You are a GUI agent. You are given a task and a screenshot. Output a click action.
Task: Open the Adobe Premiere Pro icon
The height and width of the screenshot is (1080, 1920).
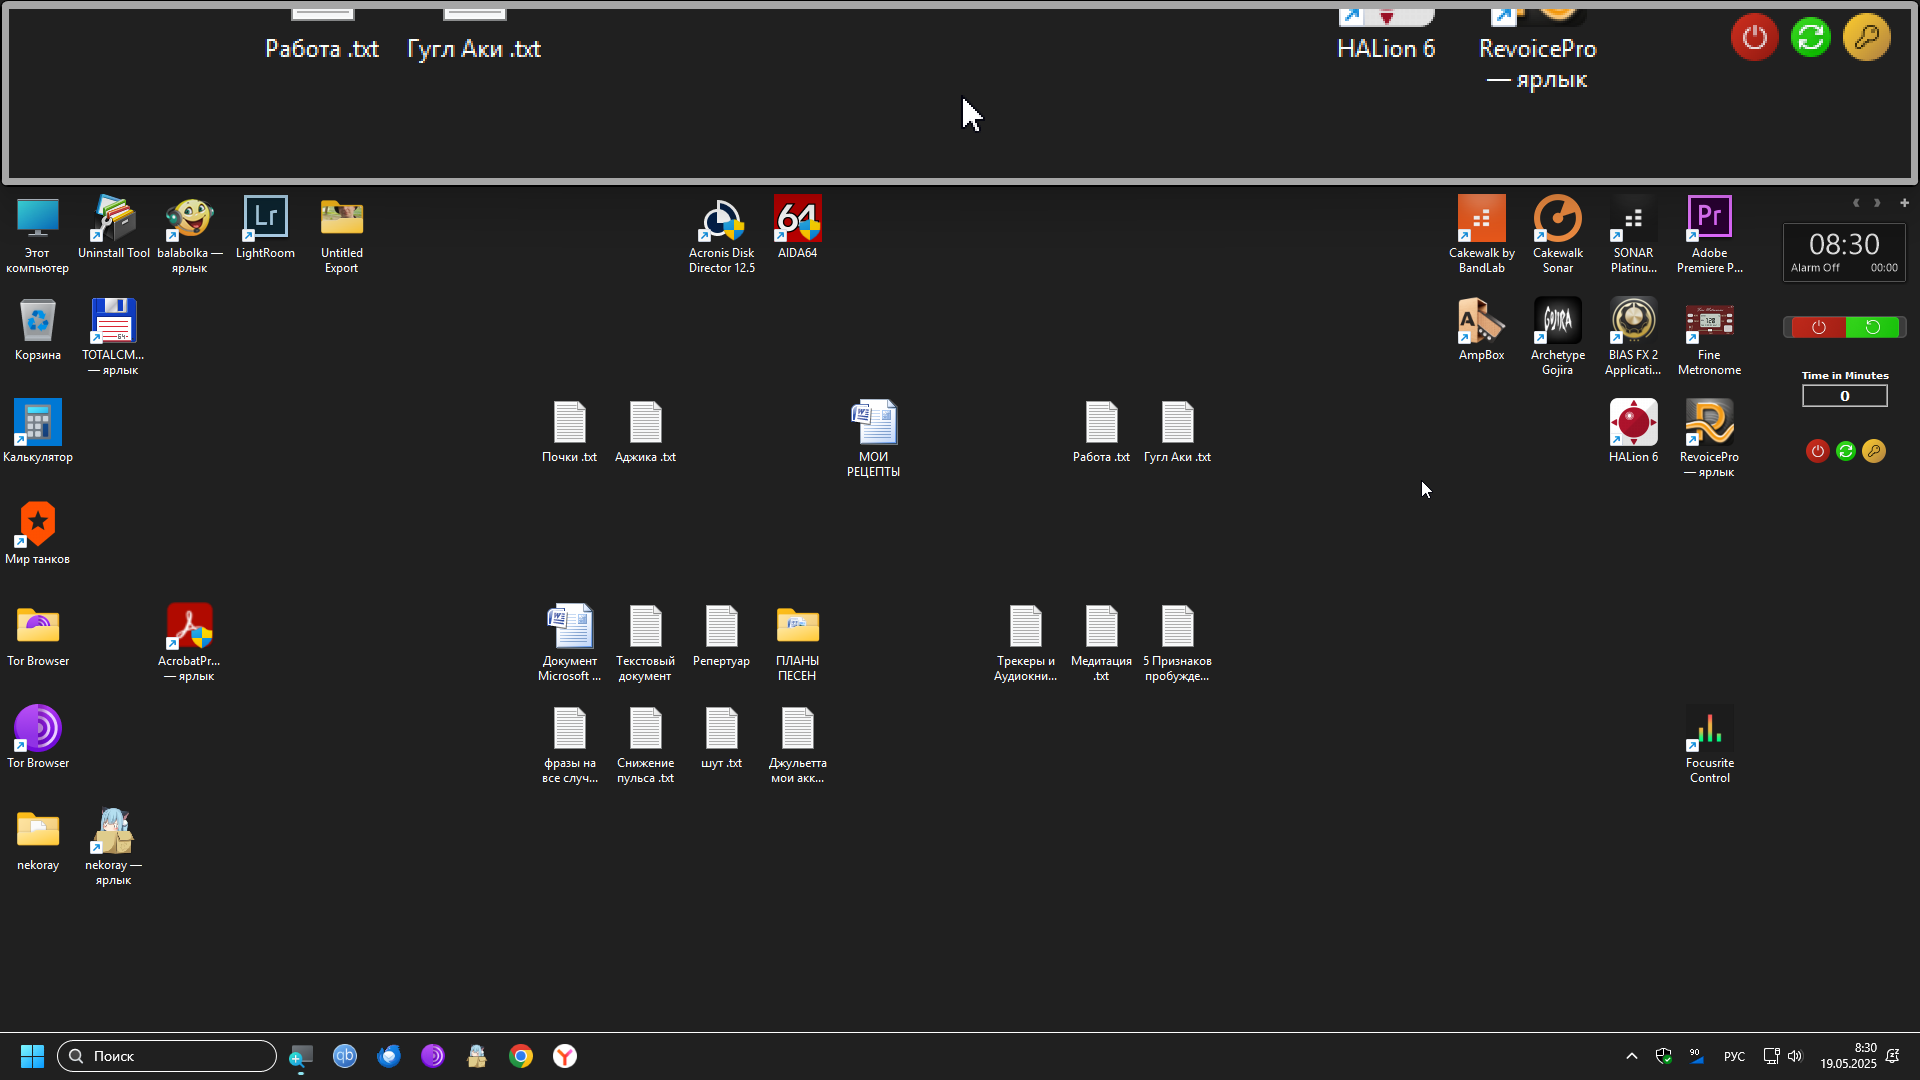1709,235
